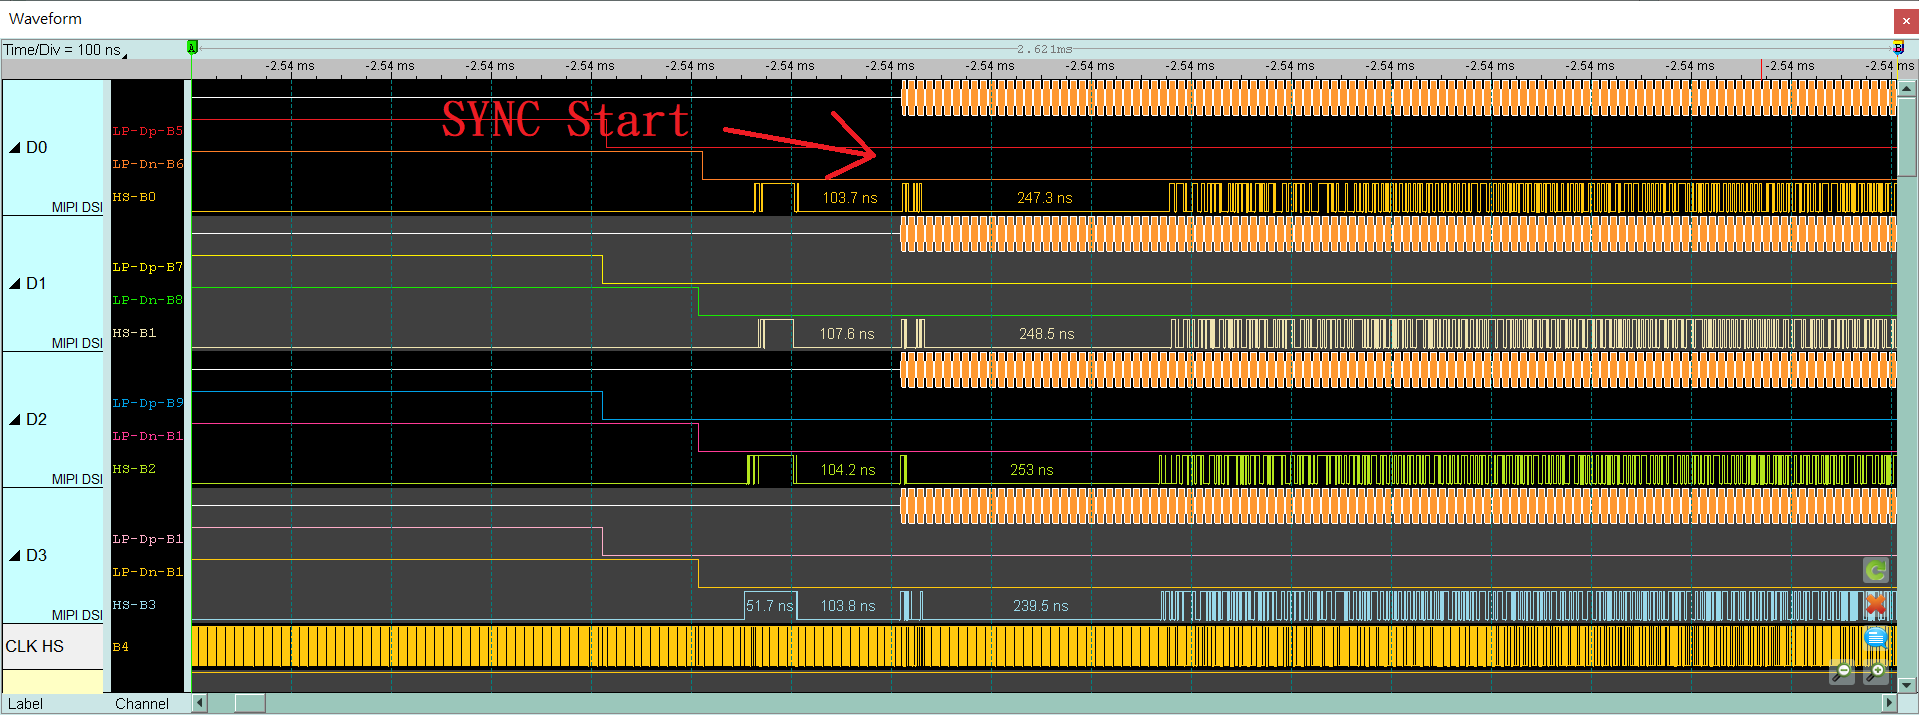Image resolution: width=1919 pixels, height=715 pixels.
Task: Click the HS-B3 channel label
Action: click(x=134, y=605)
